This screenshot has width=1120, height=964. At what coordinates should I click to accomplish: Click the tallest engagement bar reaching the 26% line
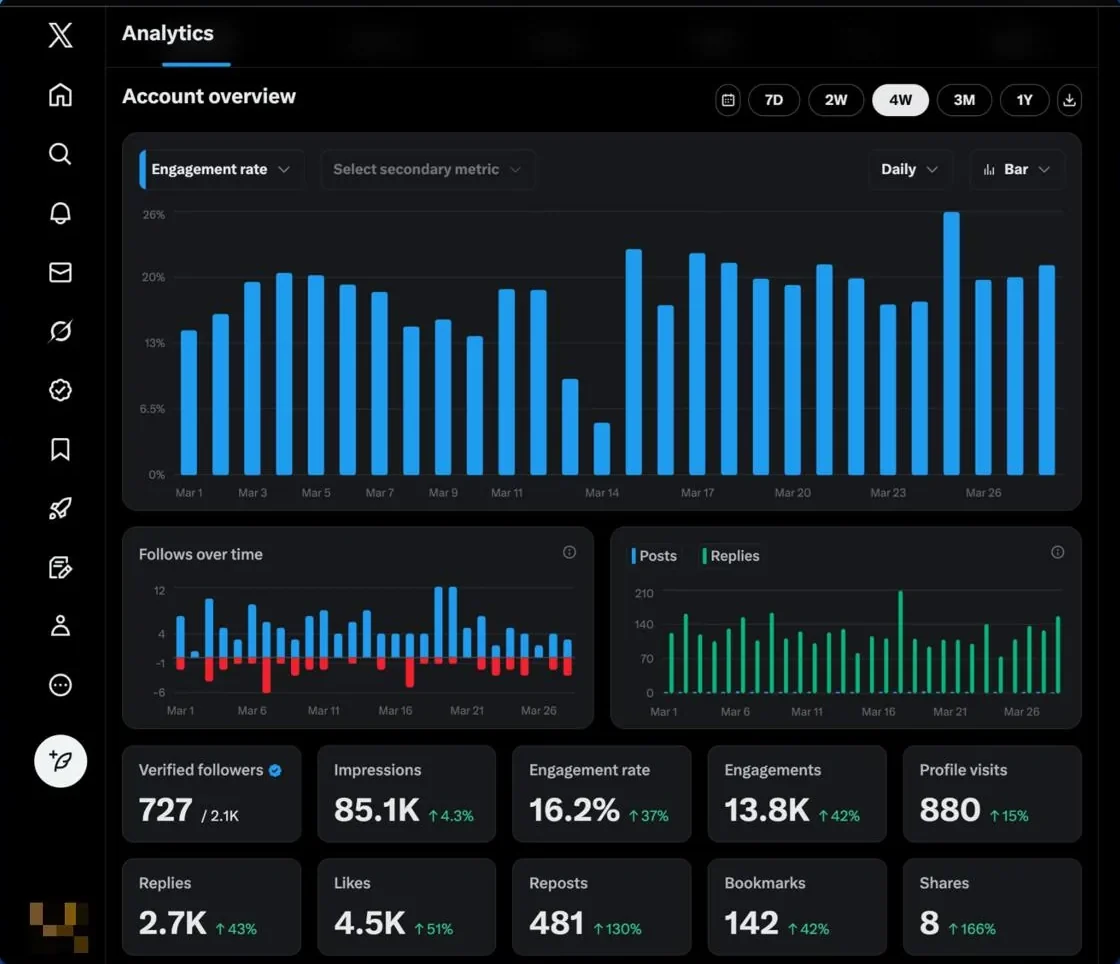coord(951,343)
